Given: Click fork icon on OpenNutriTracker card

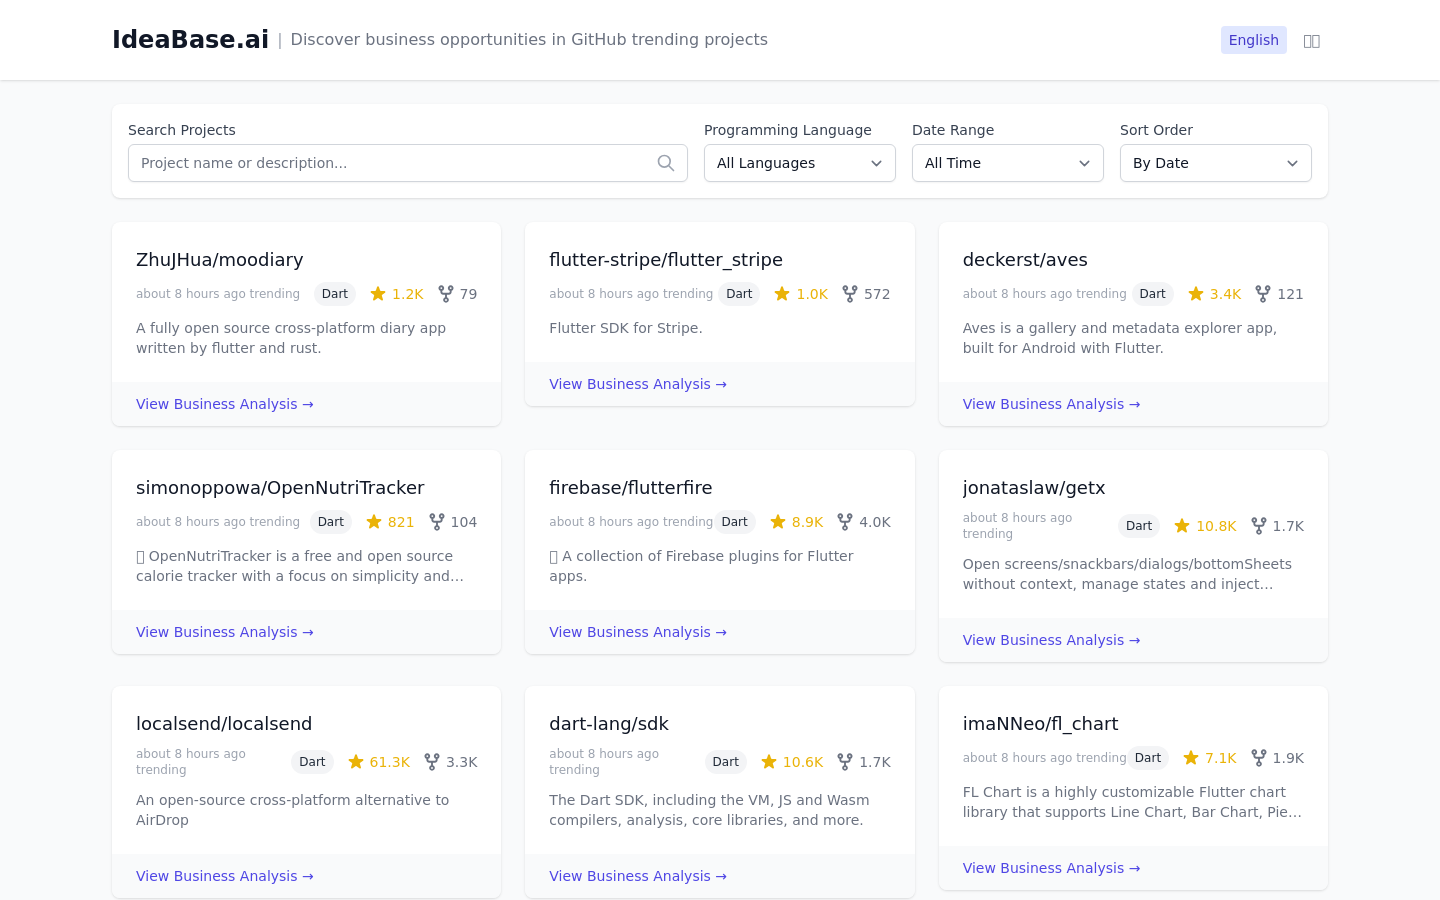Looking at the screenshot, I should point(437,522).
